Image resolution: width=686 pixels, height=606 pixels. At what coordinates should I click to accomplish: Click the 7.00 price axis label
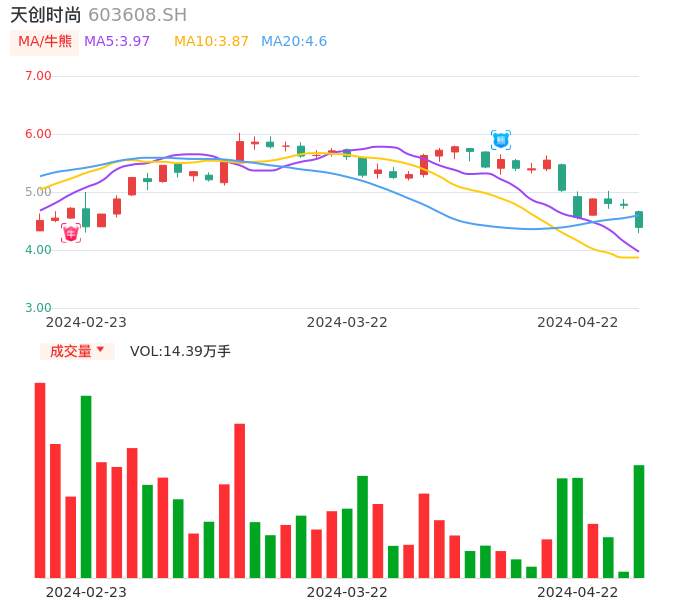(38, 76)
